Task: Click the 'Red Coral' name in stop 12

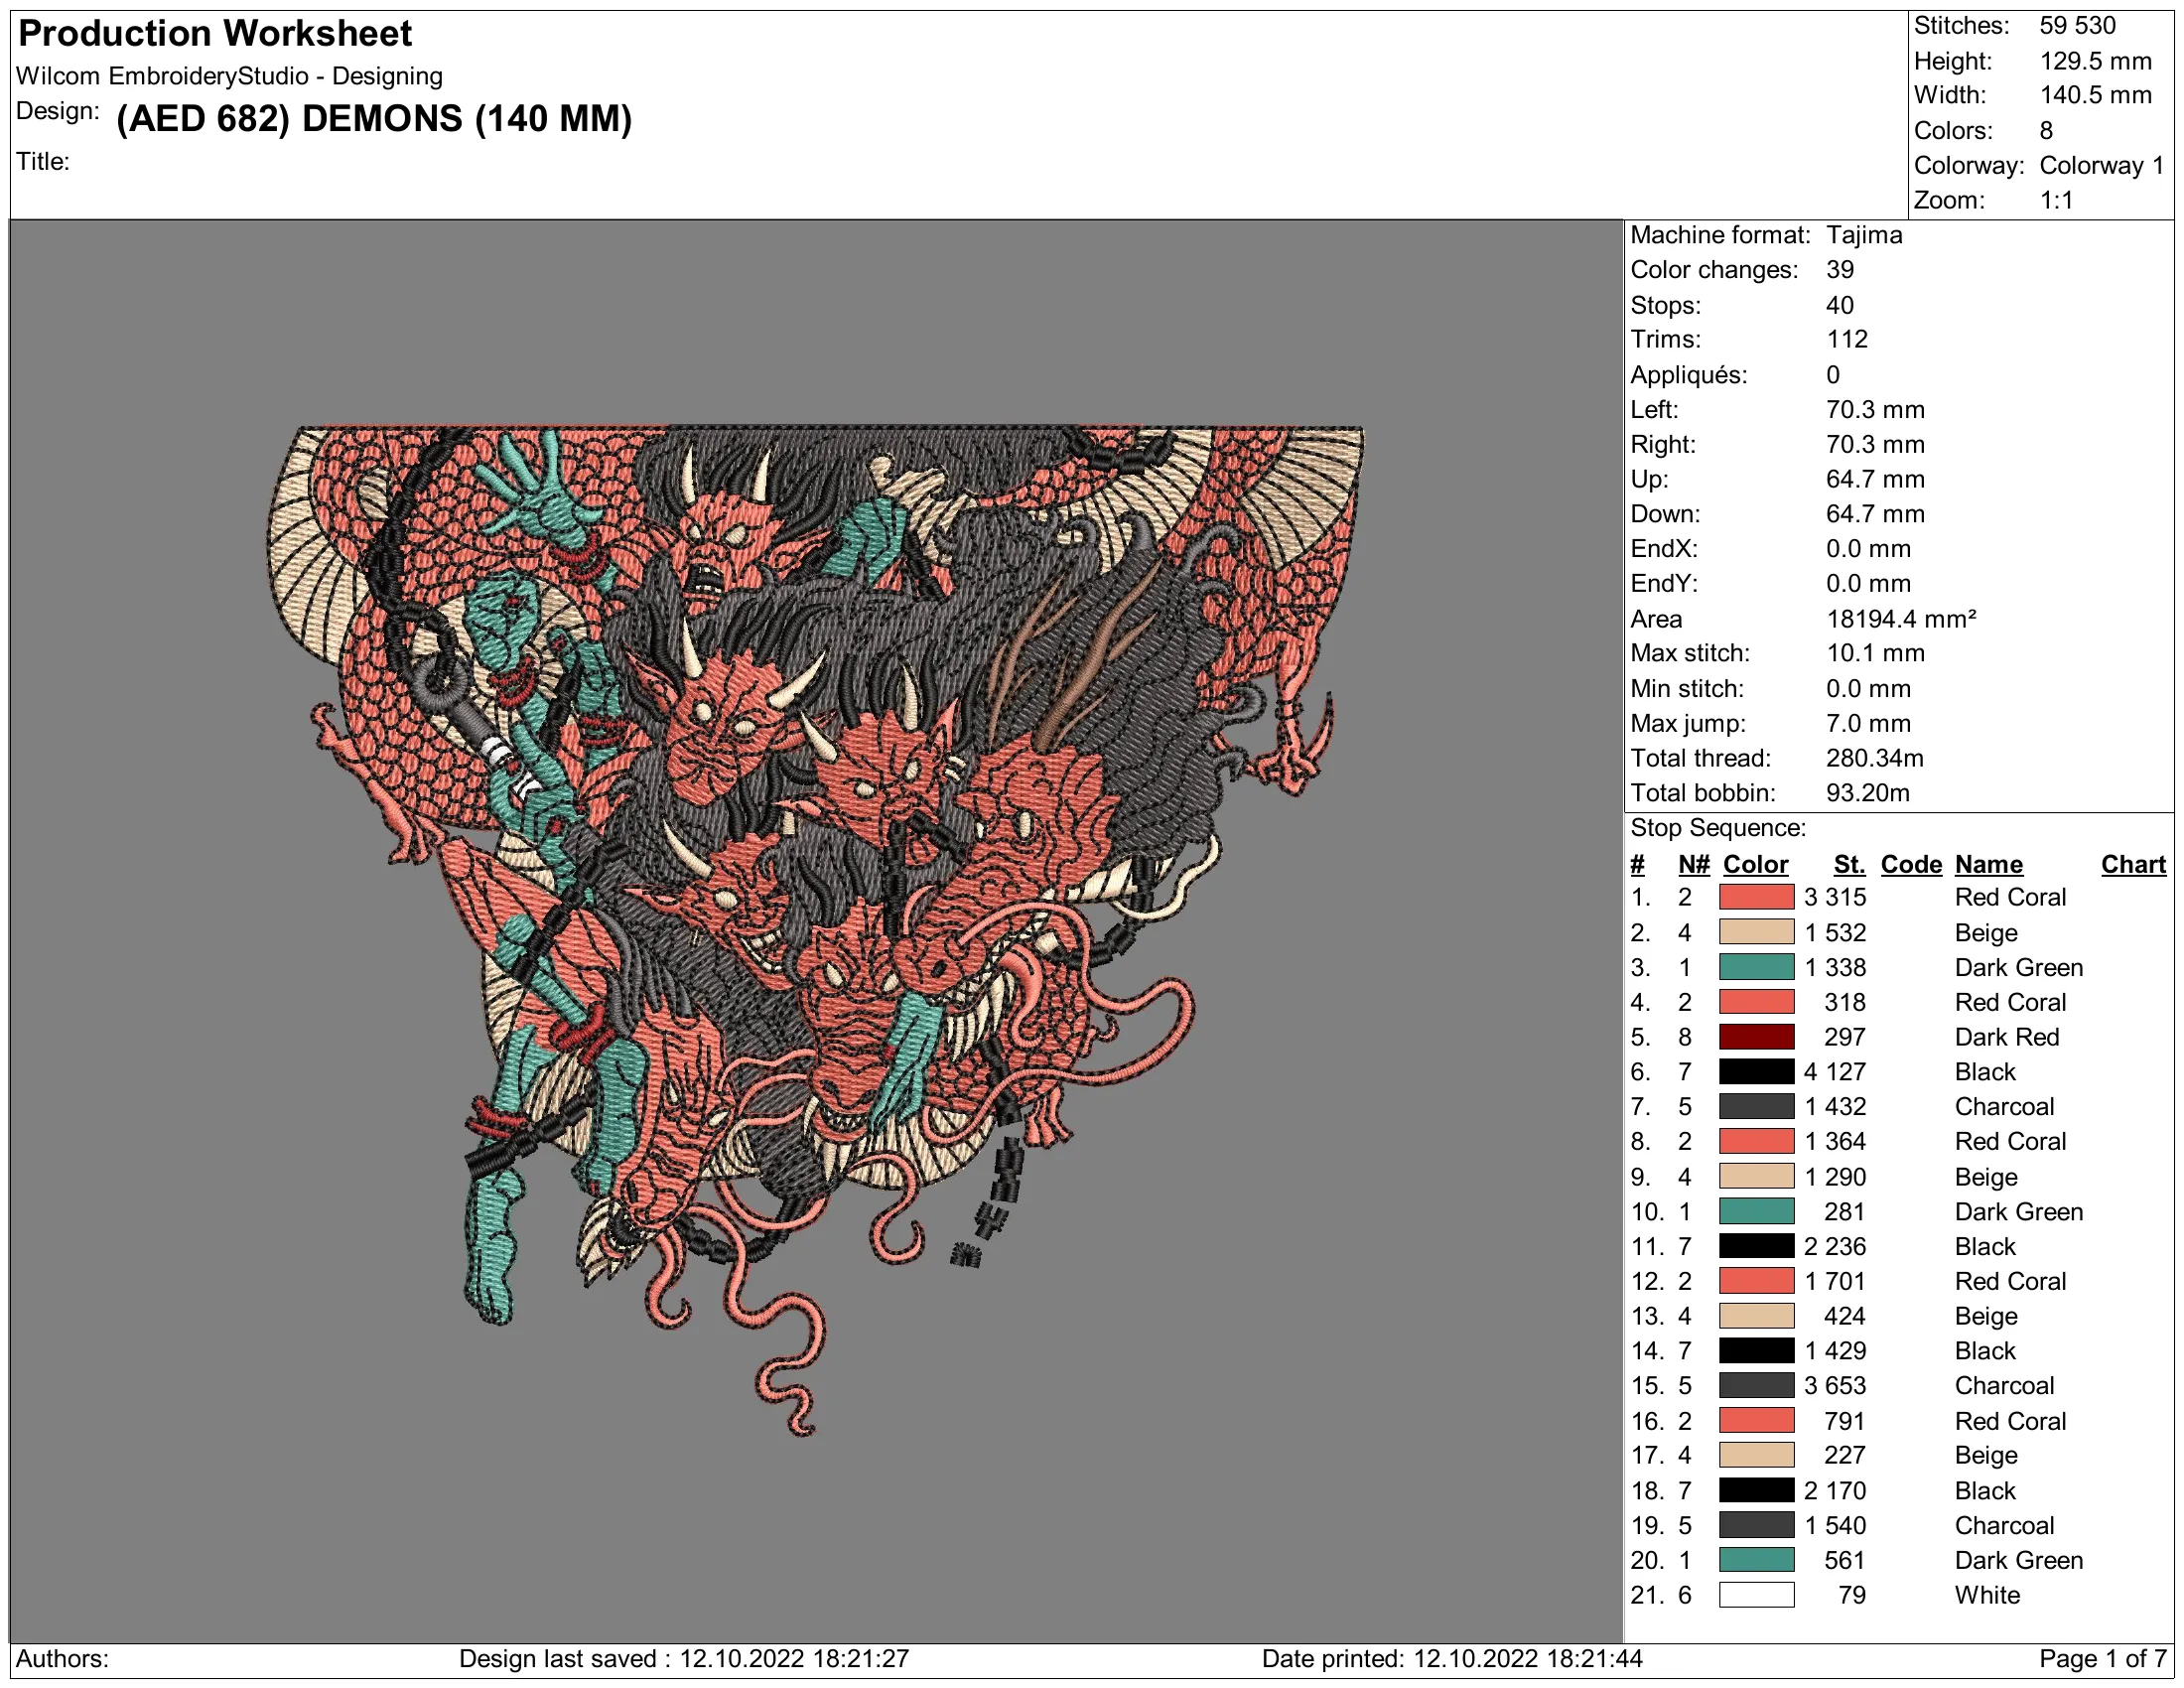Action: [x=2010, y=1281]
